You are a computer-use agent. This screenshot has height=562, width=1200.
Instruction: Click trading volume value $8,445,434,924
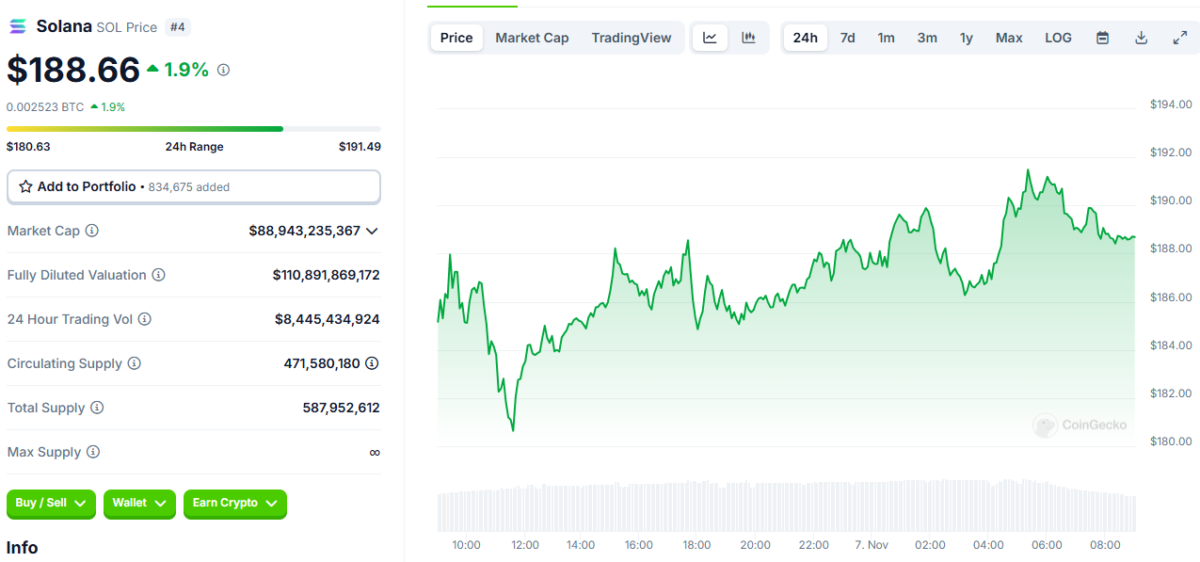coord(327,319)
